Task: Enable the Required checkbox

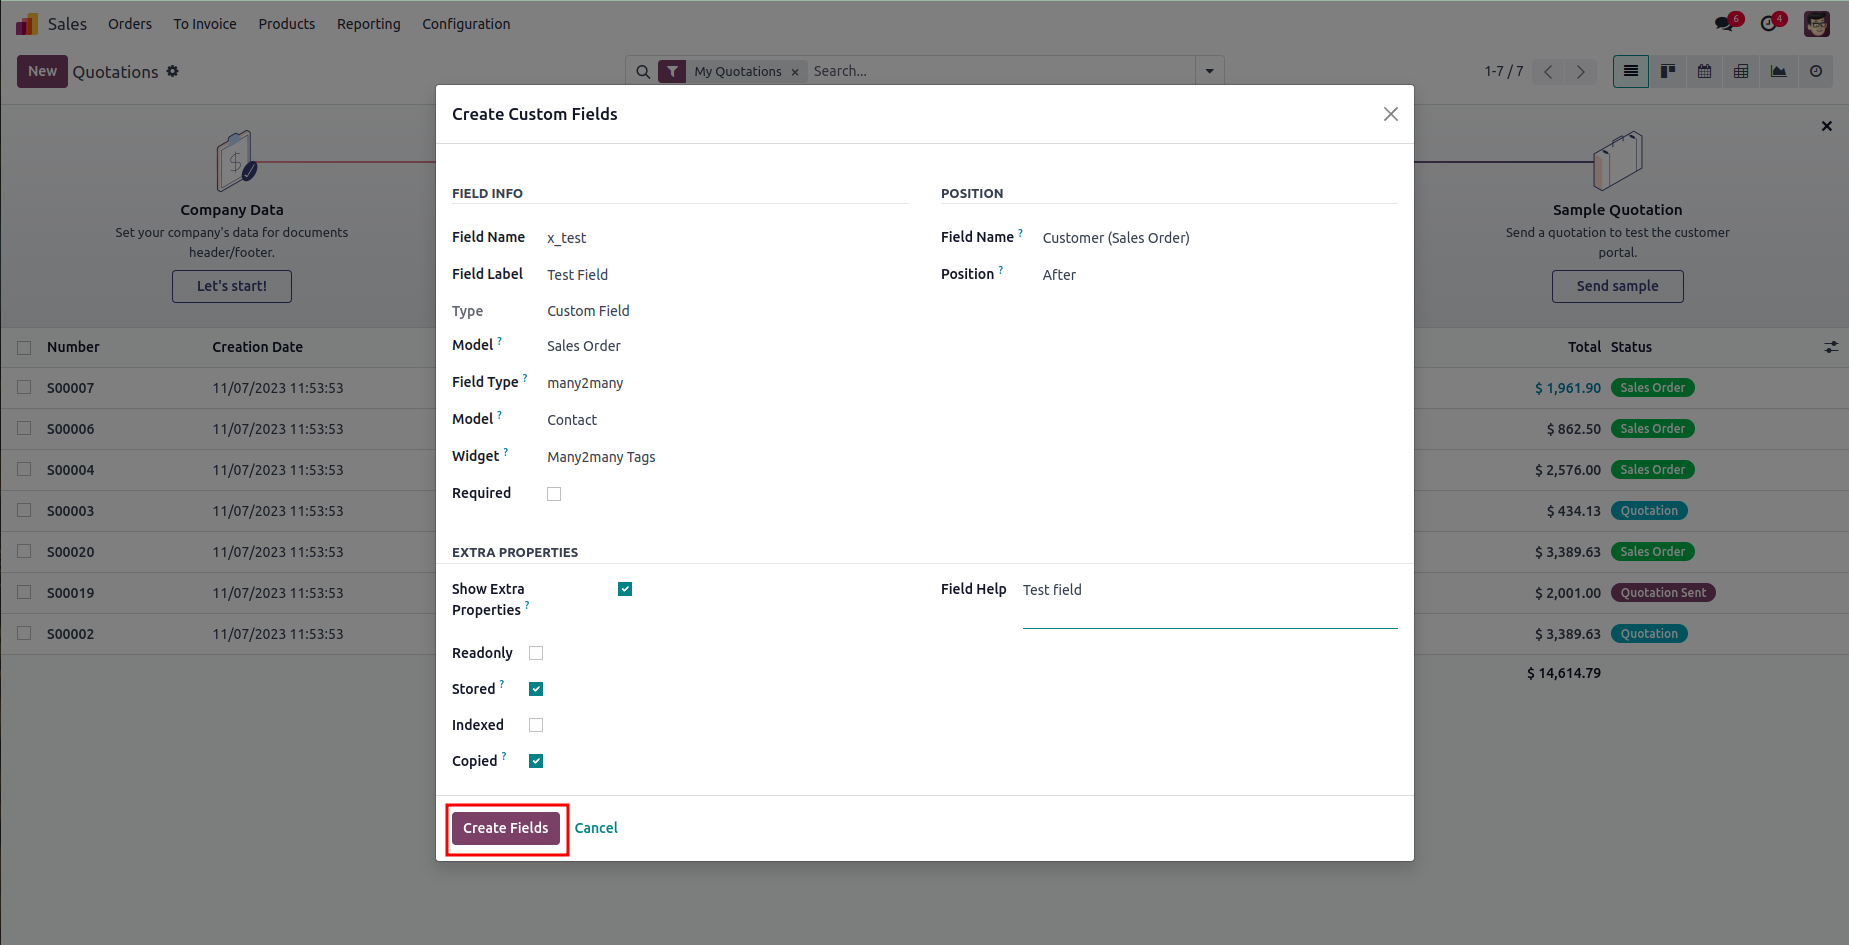Action: (x=554, y=494)
